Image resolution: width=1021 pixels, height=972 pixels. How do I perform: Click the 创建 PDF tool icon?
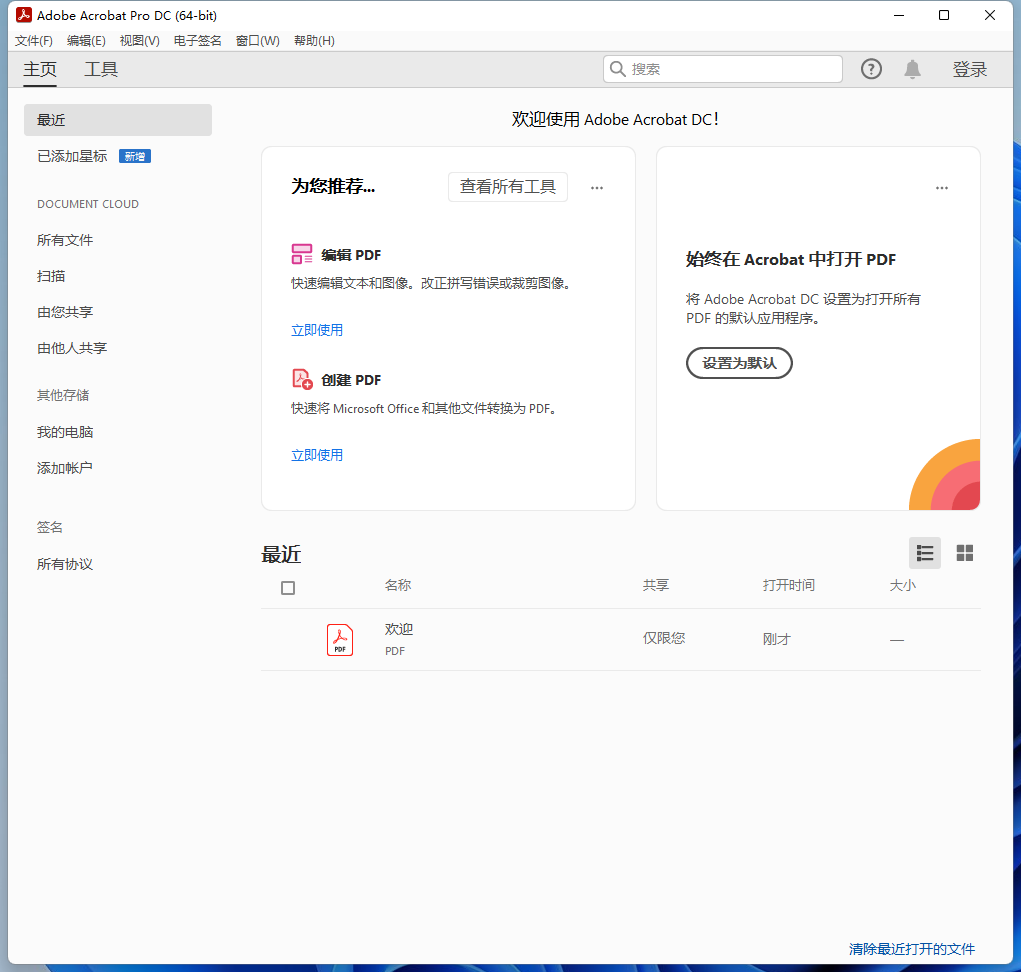[x=302, y=379]
